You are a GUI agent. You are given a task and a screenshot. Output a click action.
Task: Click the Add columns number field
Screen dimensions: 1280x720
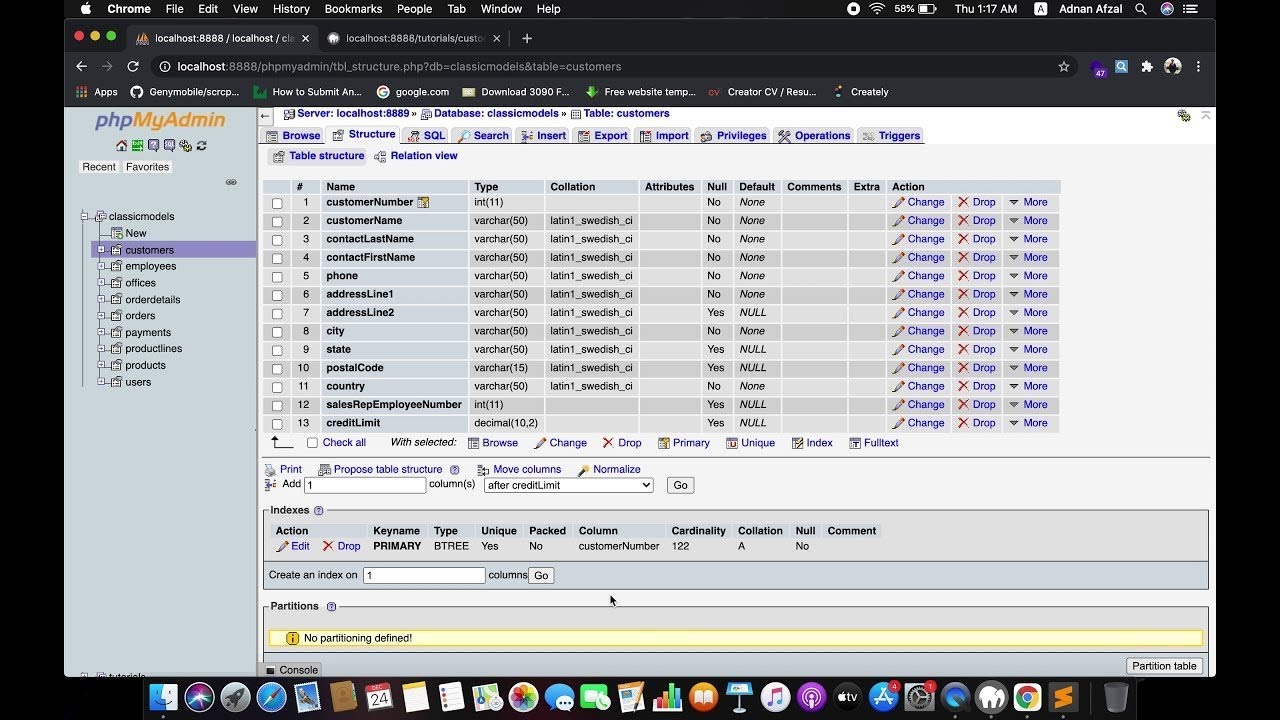(x=365, y=485)
